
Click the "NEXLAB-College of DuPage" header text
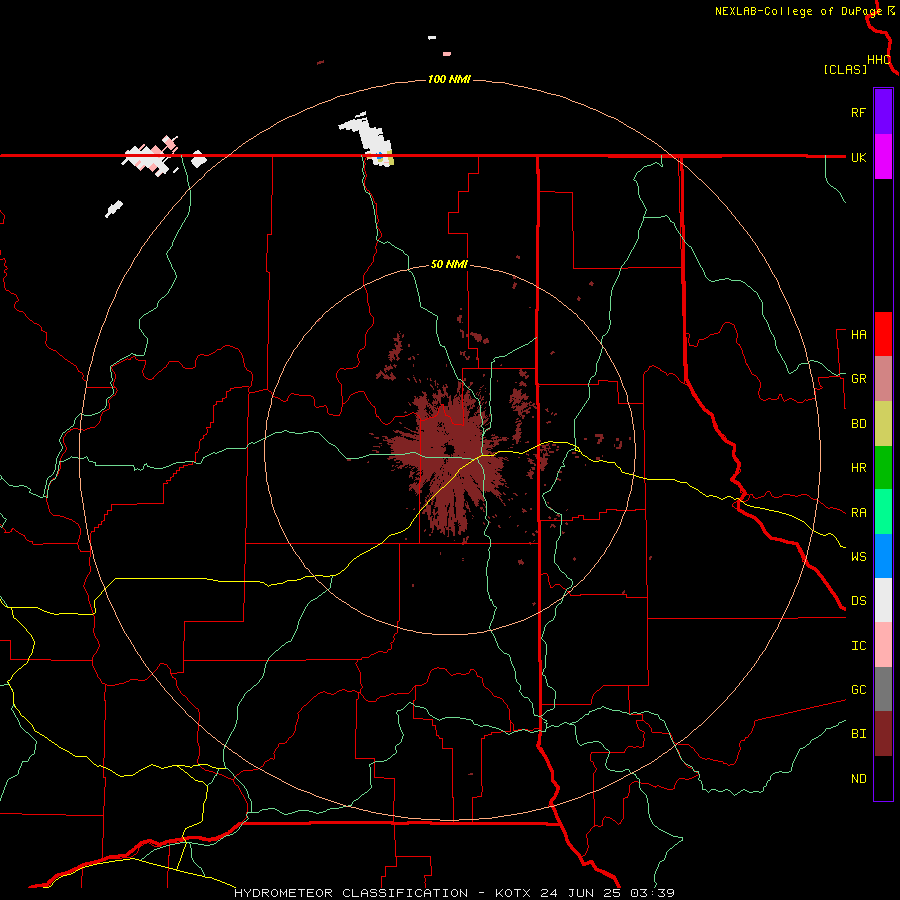click(799, 11)
